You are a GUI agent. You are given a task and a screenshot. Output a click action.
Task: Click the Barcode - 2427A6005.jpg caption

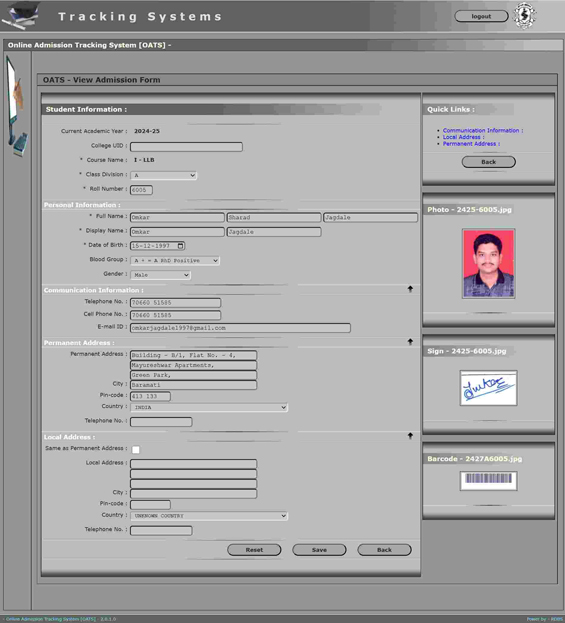(475, 459)
